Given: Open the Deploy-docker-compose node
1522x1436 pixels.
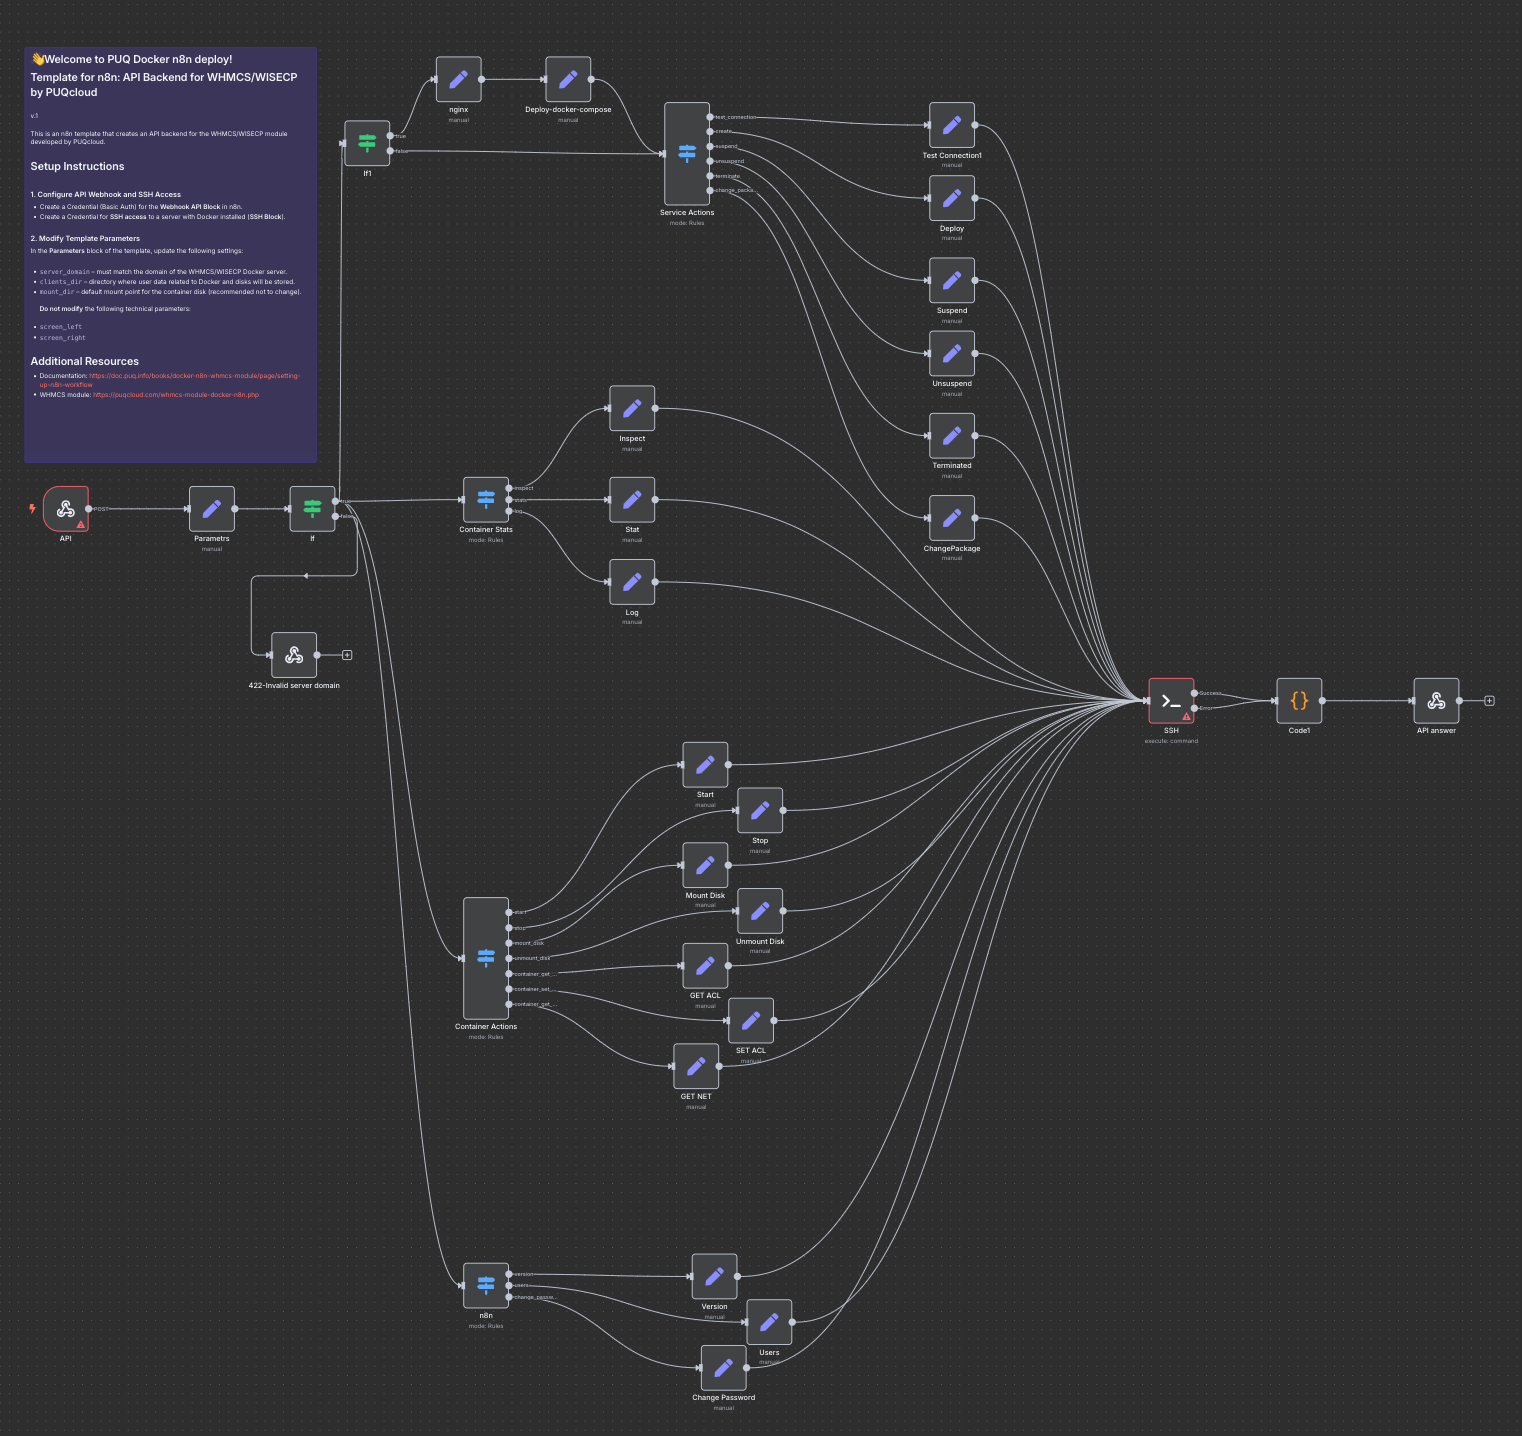Looking at the screenshot, I should coord(568,79).
